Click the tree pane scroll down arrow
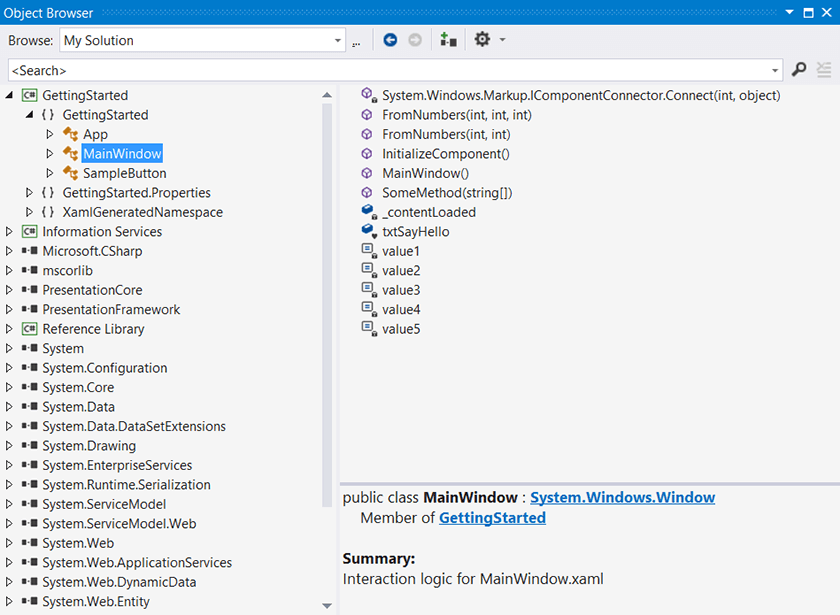The width and height of the screenshot is (840, 615). click(x=327, y=606)
